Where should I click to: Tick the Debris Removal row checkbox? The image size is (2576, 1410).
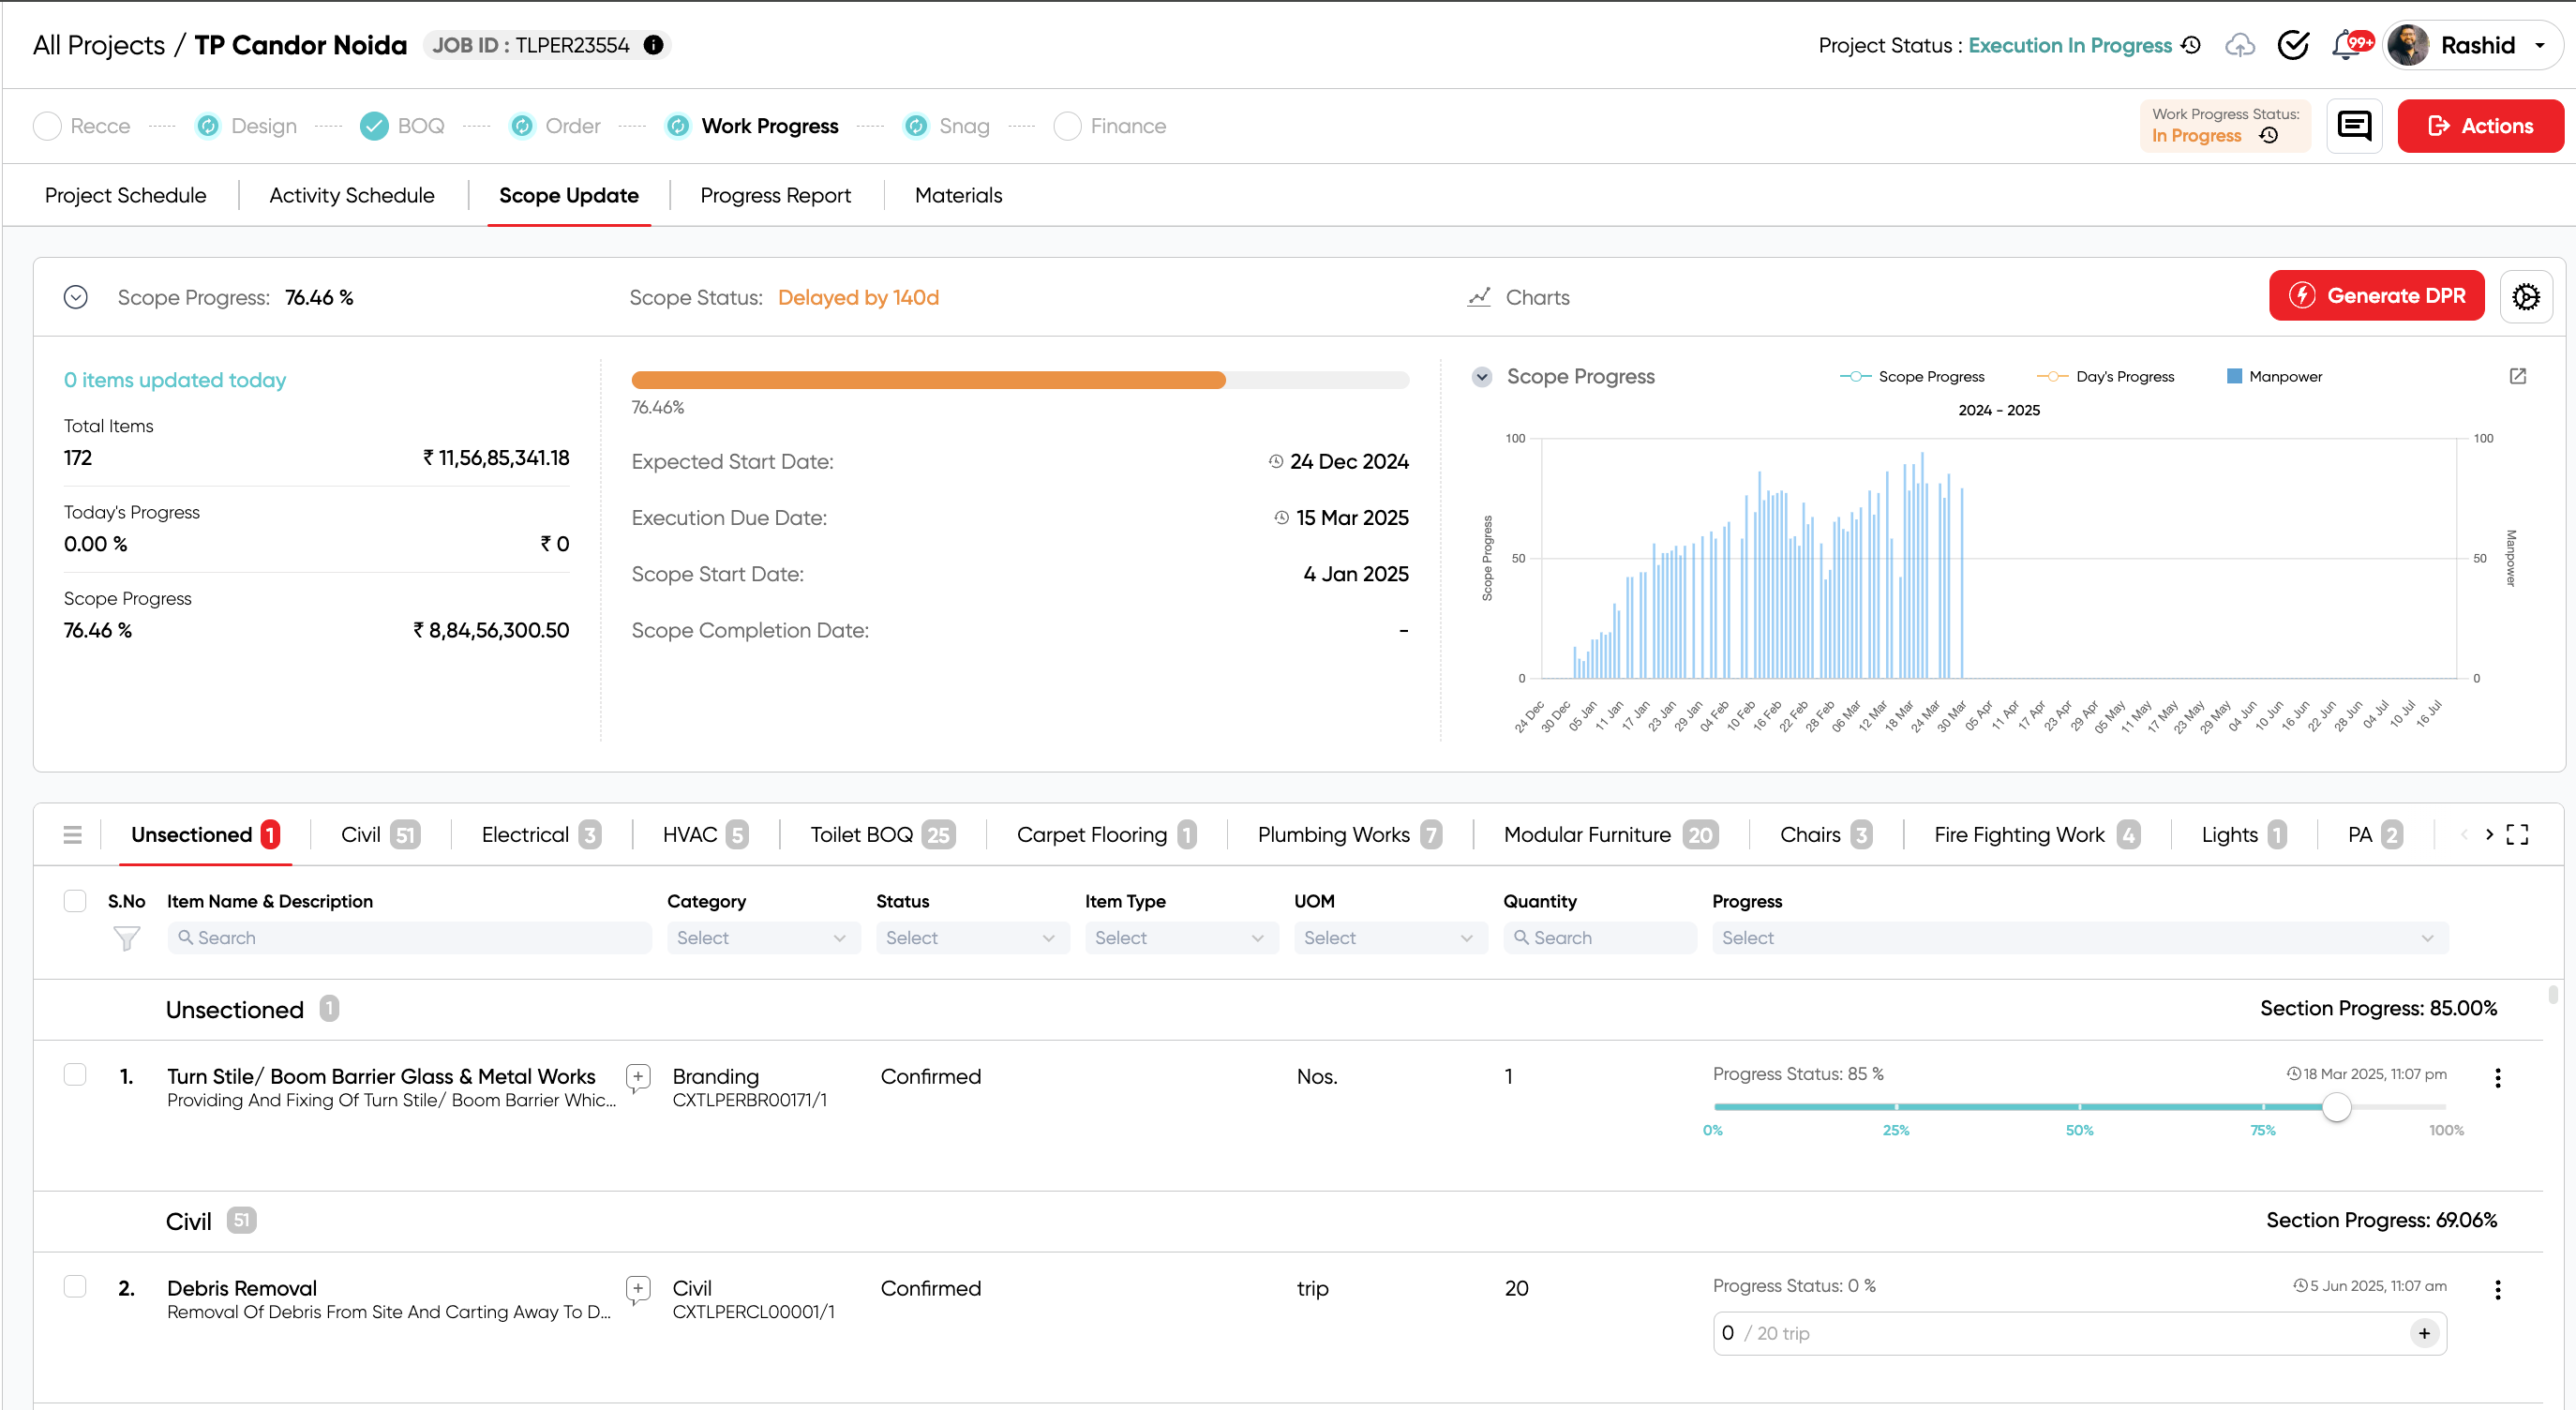pyautogui.click(x=75, y=1286)
